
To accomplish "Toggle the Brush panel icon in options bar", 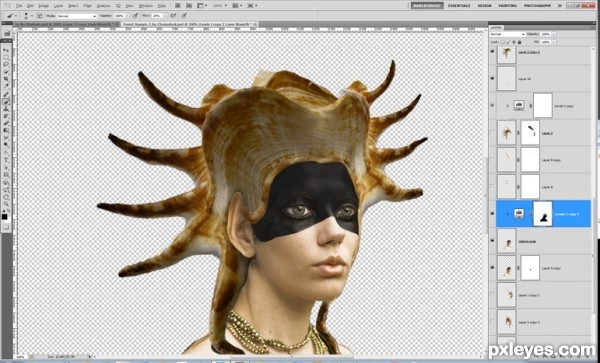I will (39, 16).
